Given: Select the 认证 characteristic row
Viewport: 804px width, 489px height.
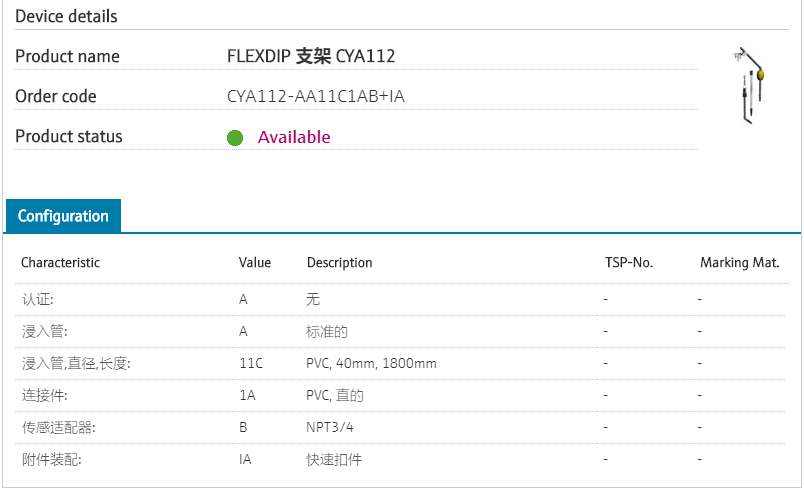Looking at the screenshot, I should 38,299.
